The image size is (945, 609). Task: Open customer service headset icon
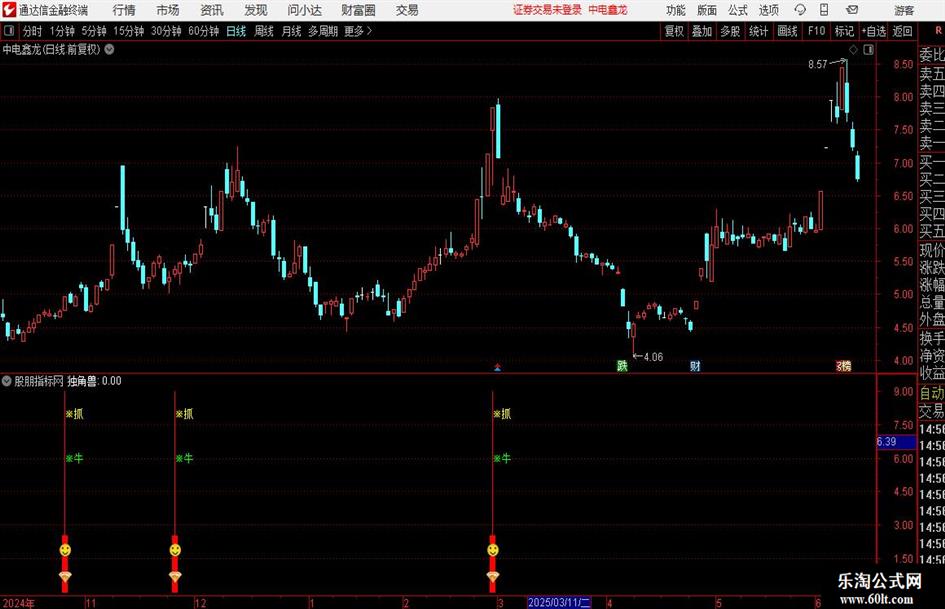(x=800, y=10)
